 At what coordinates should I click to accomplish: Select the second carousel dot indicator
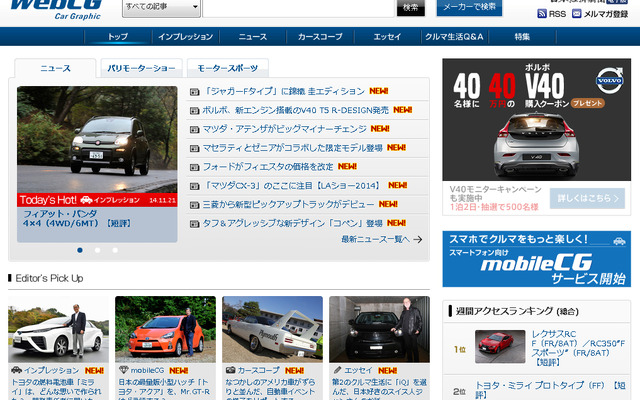tap(98, 250)
